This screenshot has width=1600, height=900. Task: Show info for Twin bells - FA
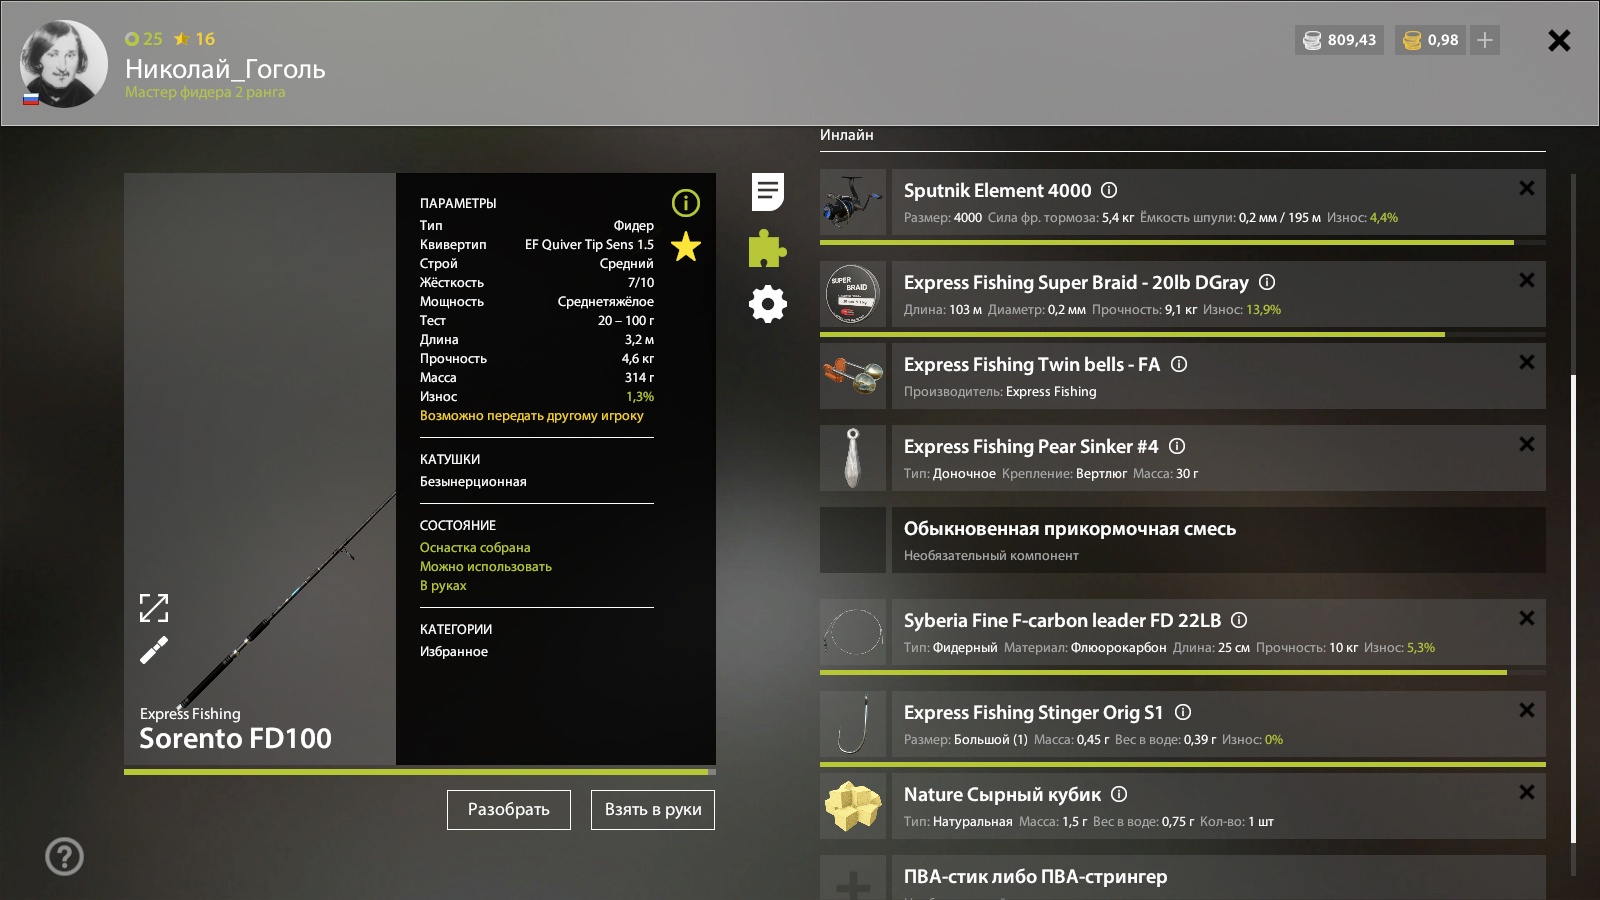pos(1179,364)
